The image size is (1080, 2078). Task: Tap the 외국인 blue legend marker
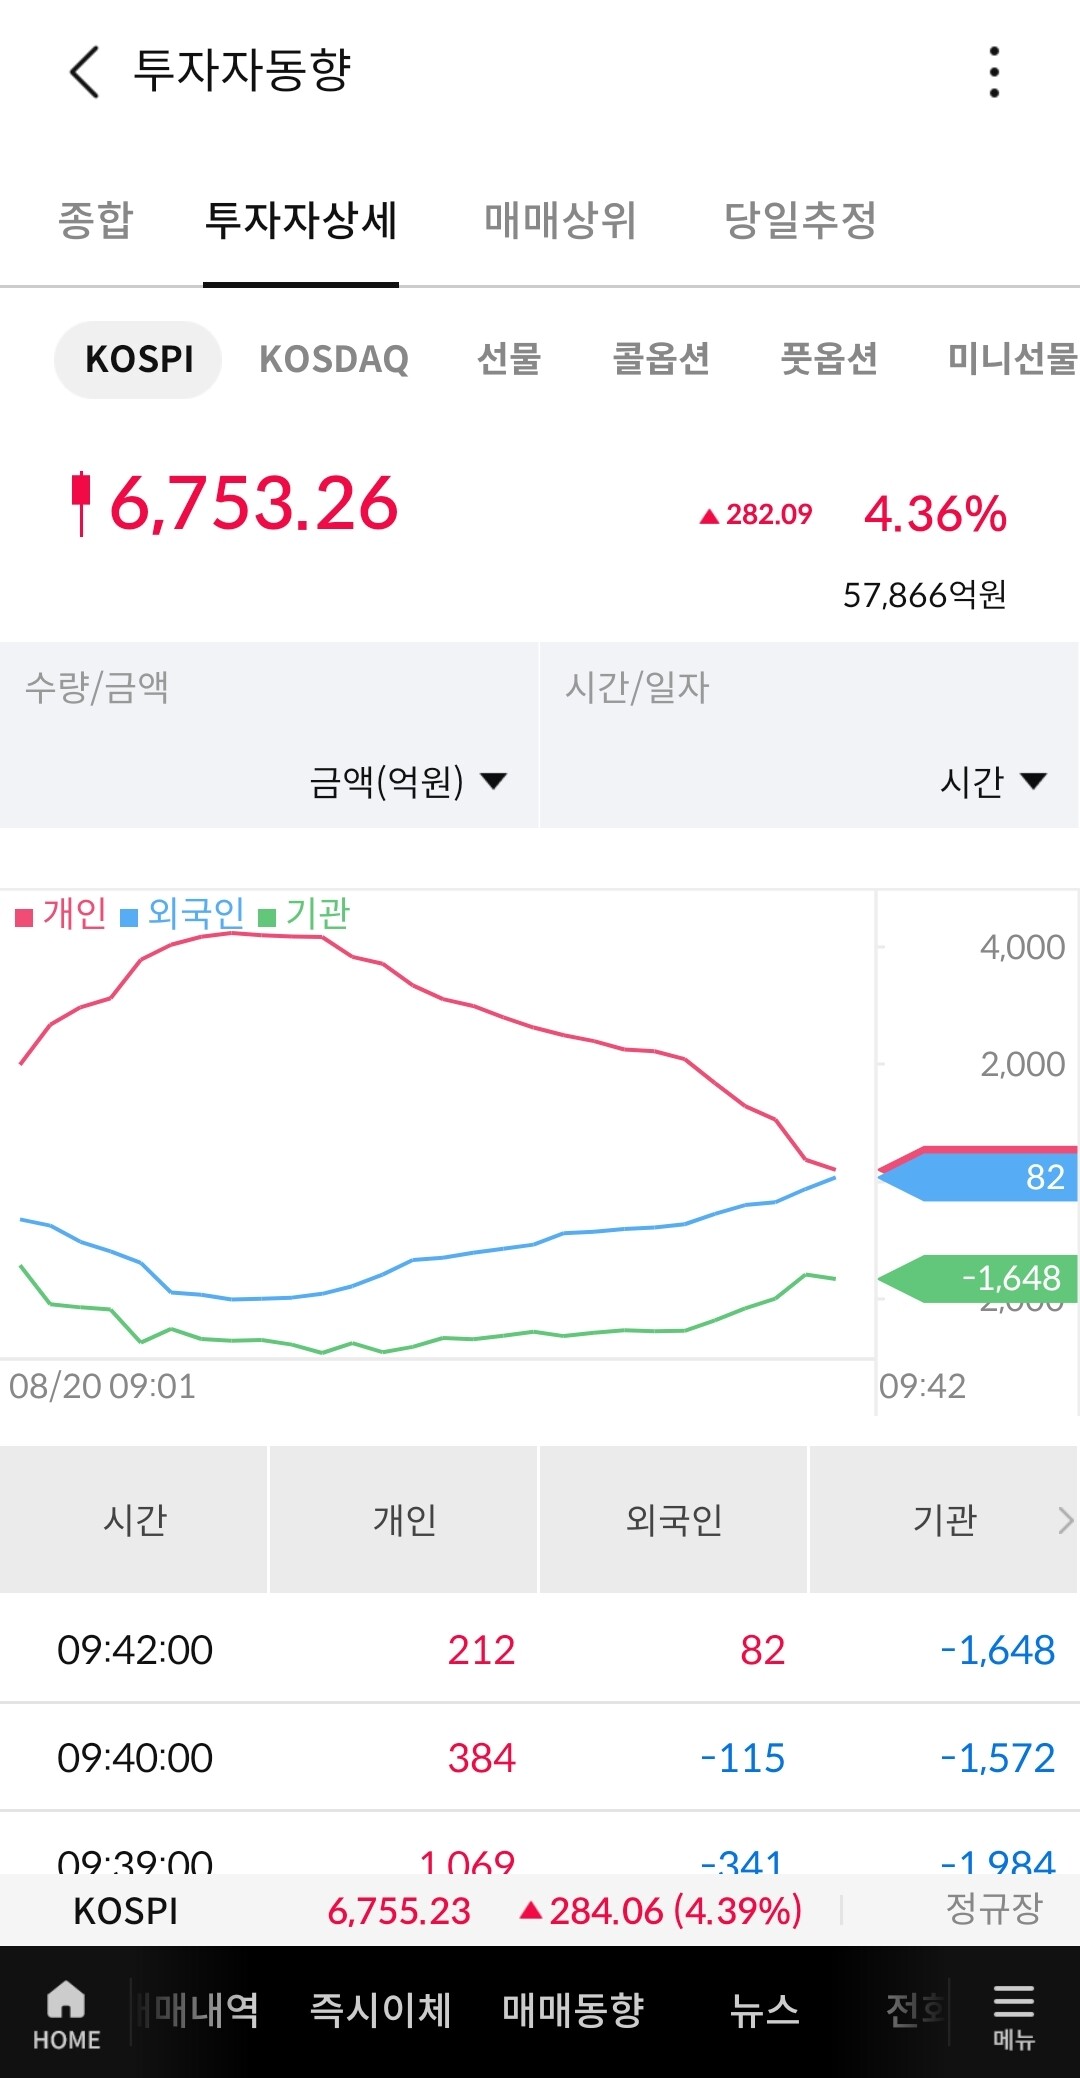[x=129, y=917]
